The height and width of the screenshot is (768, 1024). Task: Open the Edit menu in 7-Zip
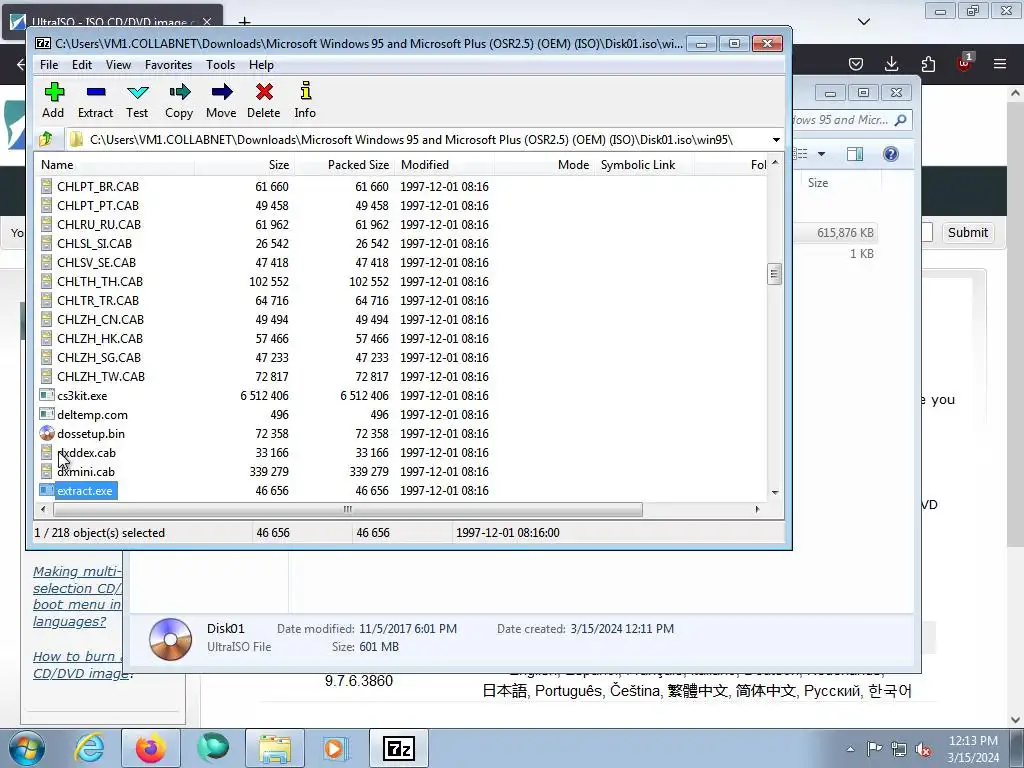(x=82, y=65)
